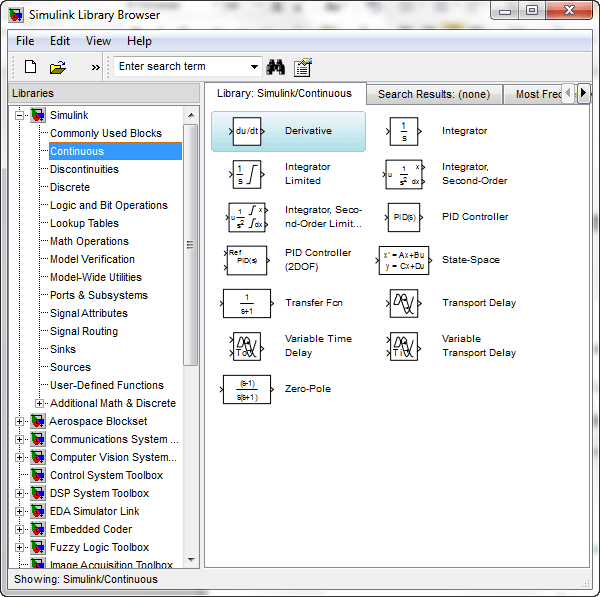This screenshot has height=597, width=600.
Task: Choose the Zero-Pole block icon
Action: point(246,389)
